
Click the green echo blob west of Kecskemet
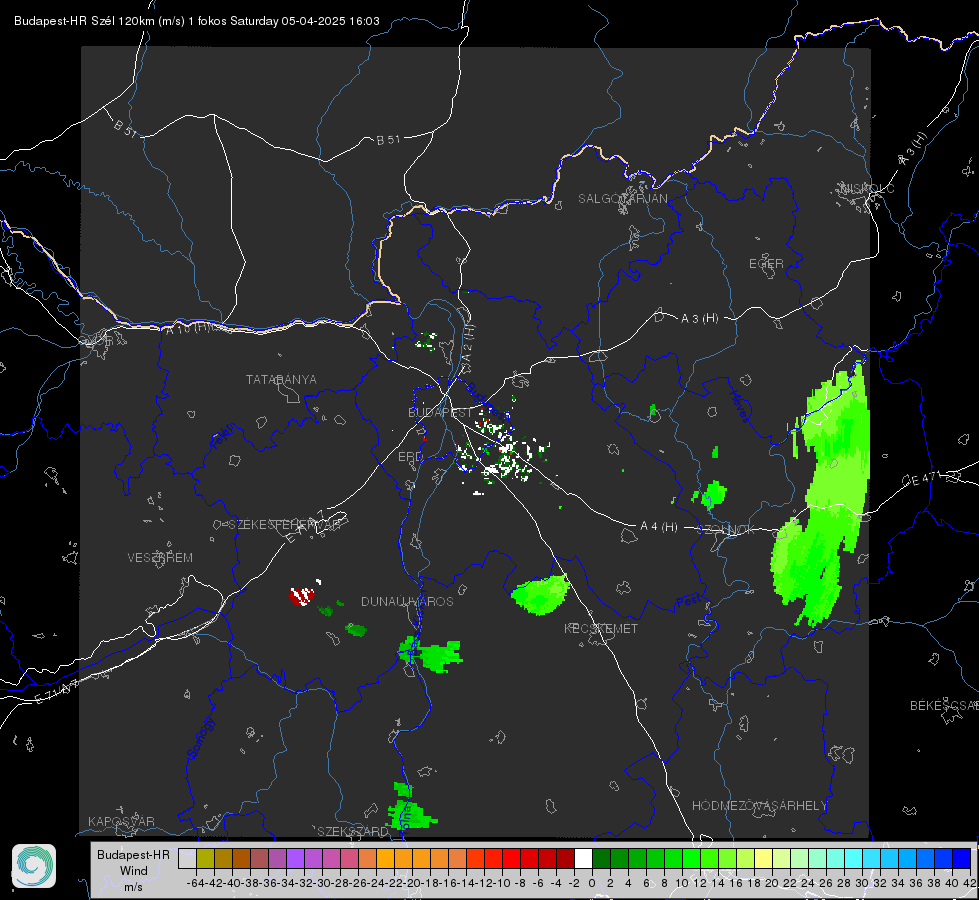(541, 594)
